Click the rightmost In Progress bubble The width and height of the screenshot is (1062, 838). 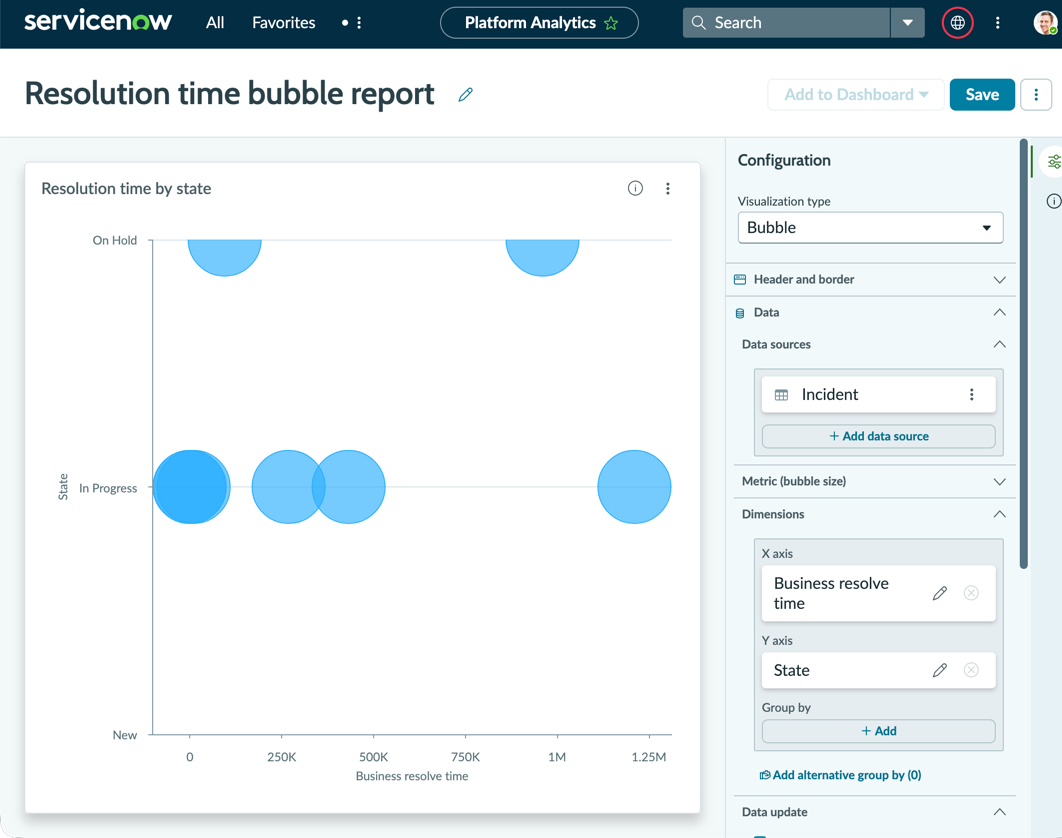coord(634,486)
